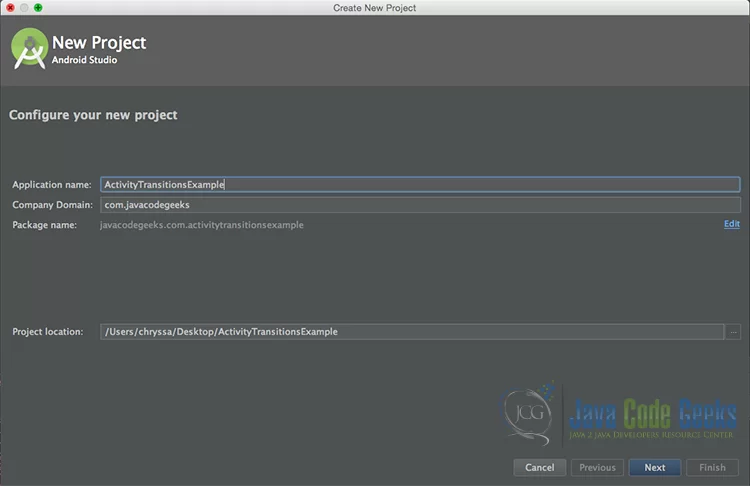Click the Project location path field
Viewport: 750px width, 486px height.
tap(412, 331)
